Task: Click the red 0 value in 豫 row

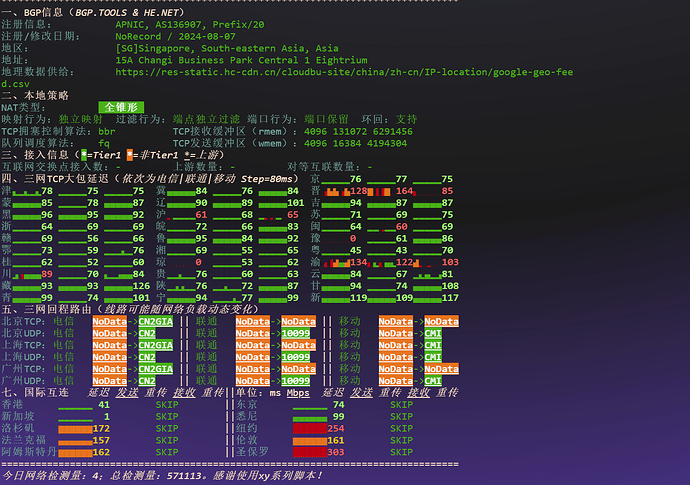Action: 353,239
